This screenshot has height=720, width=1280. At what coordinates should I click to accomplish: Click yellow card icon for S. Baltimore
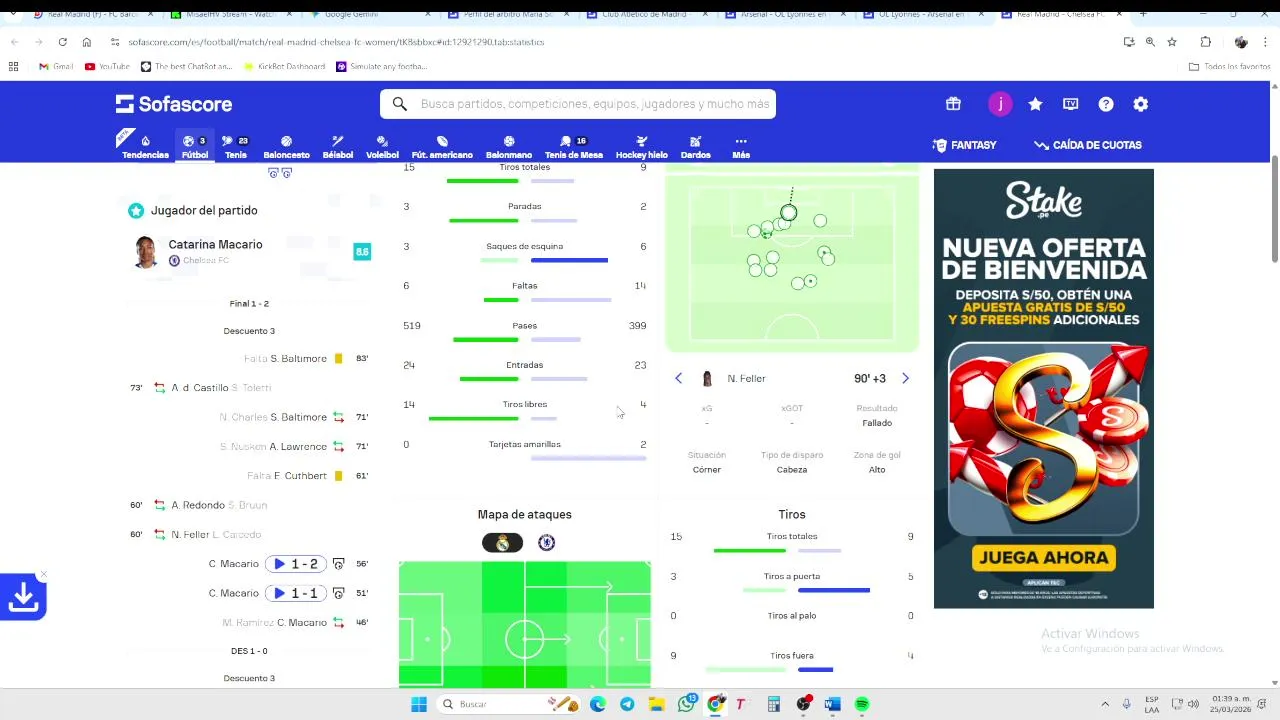[338, 358]
